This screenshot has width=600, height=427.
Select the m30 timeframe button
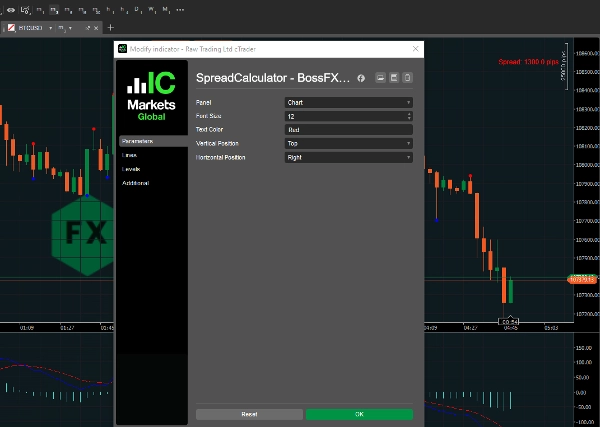point(96,10)
